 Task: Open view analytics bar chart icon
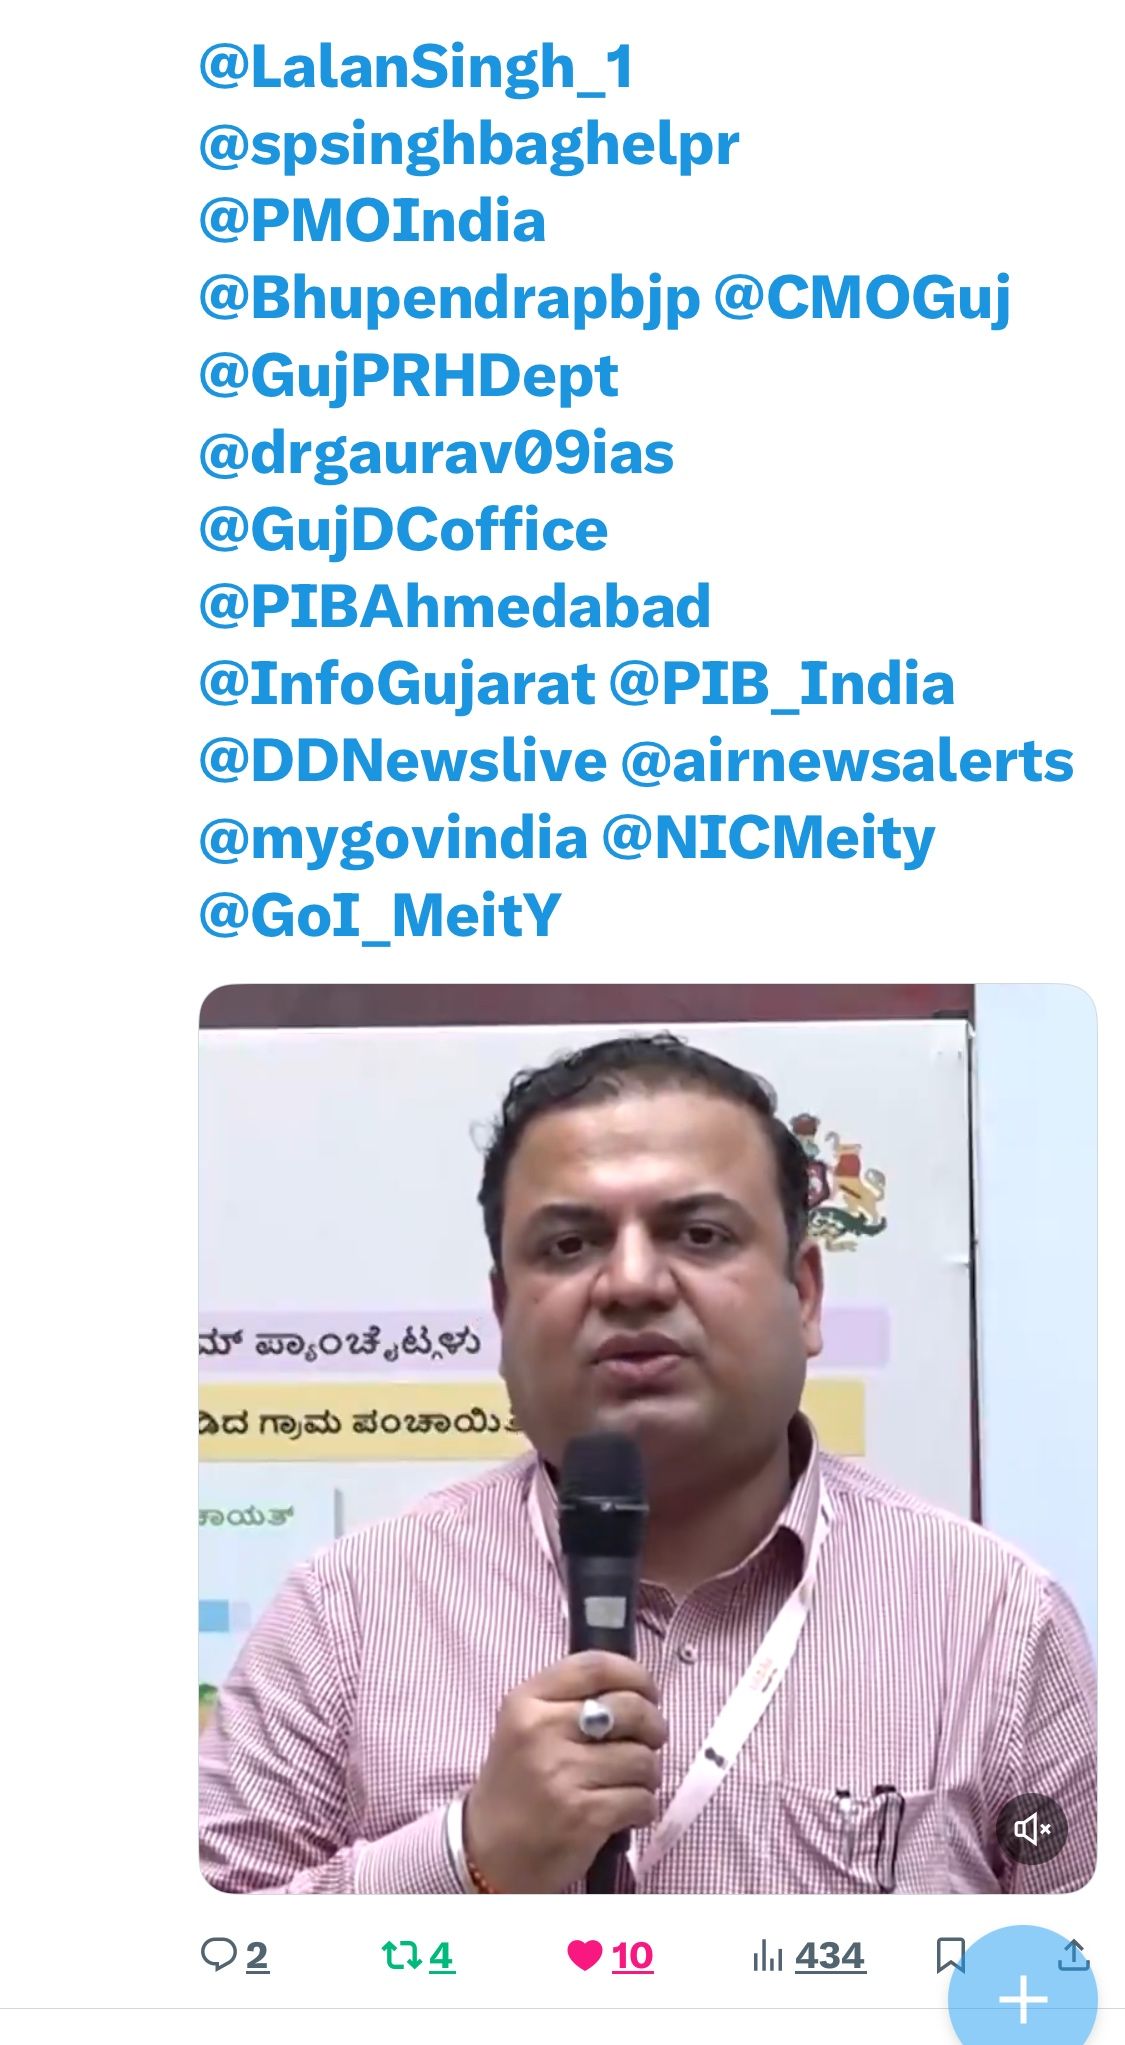(767, 1955)
